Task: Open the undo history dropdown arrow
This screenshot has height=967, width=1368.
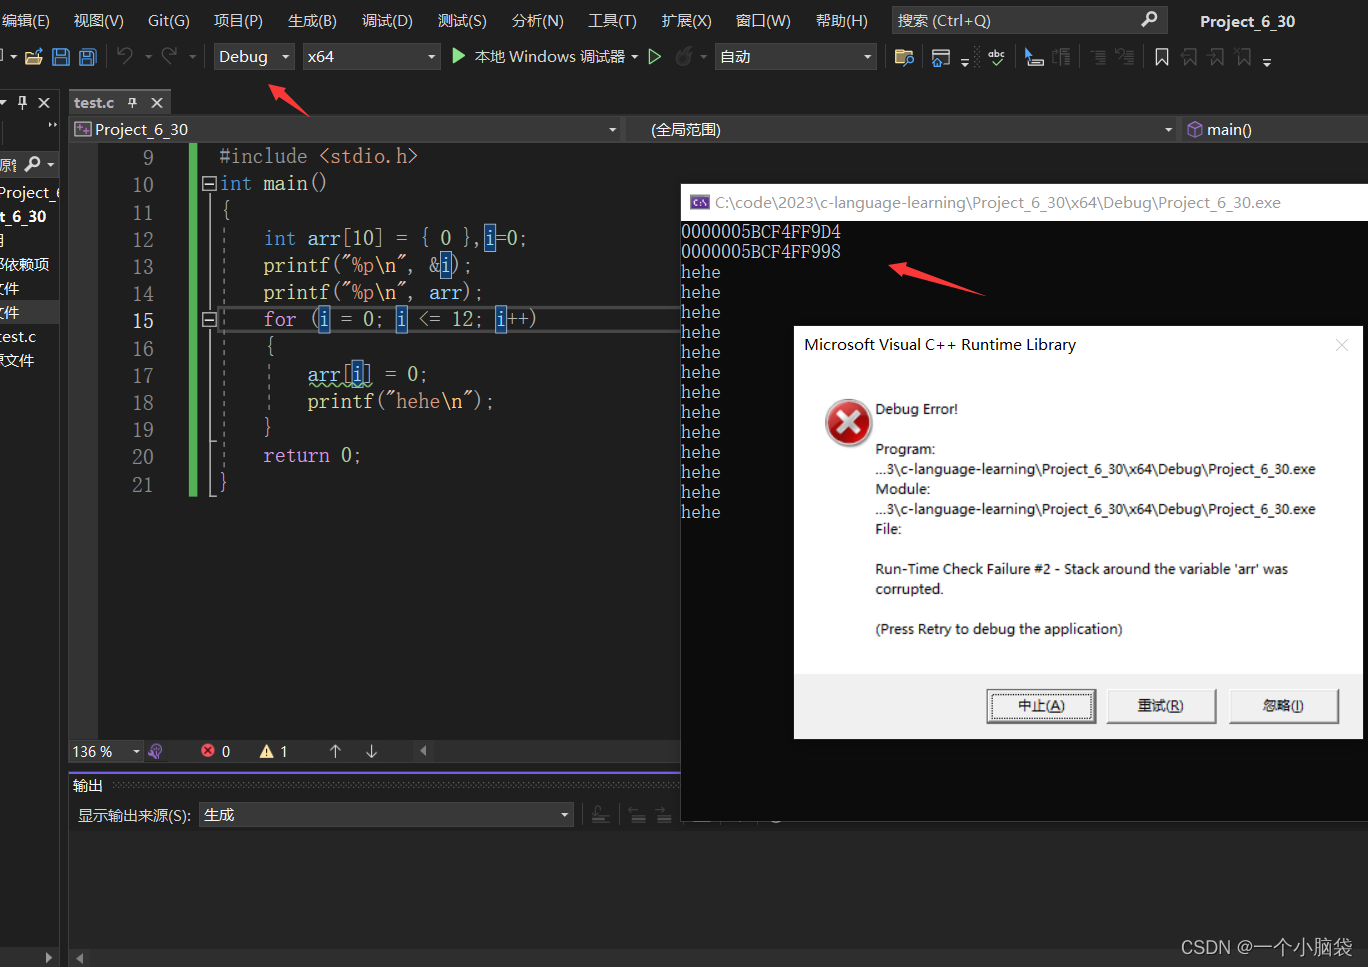Action: pos(148,57)
